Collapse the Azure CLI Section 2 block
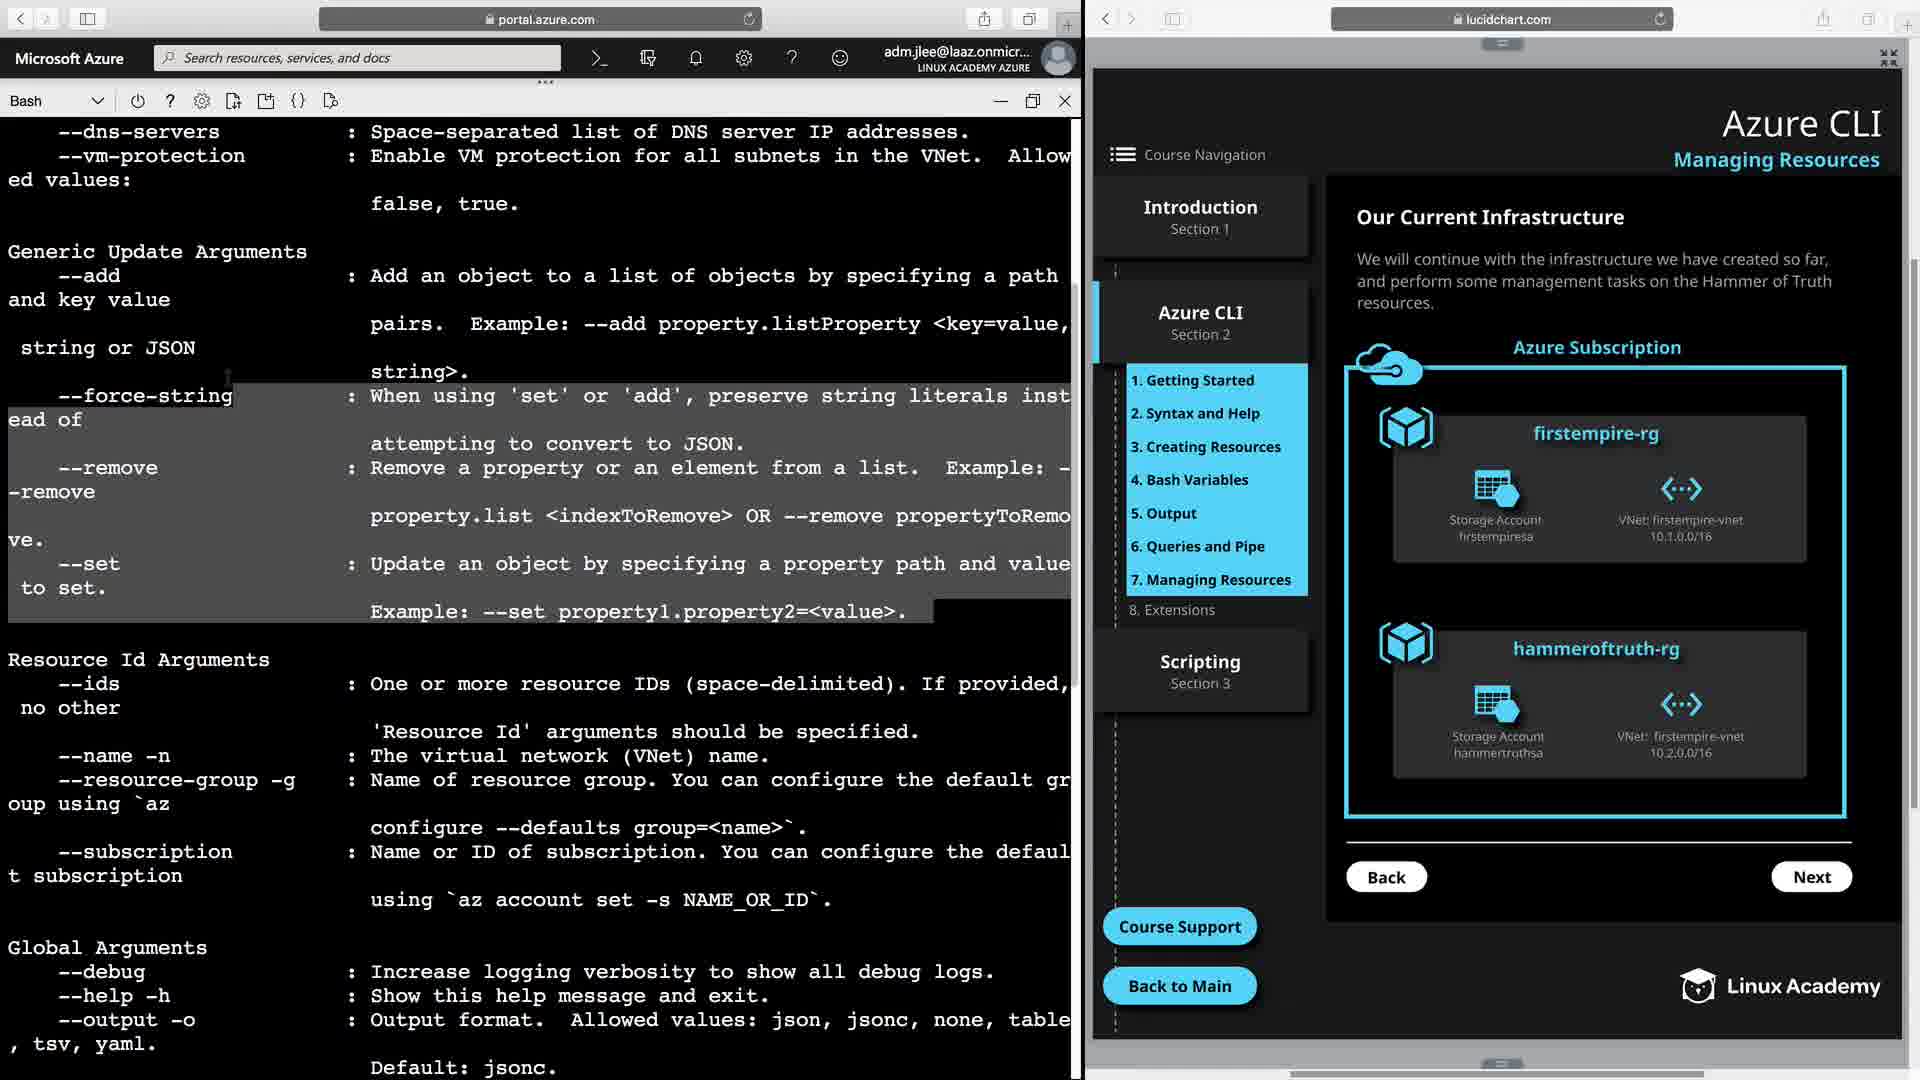This screenshot has height=1080, width=1920. point(1200,322)
